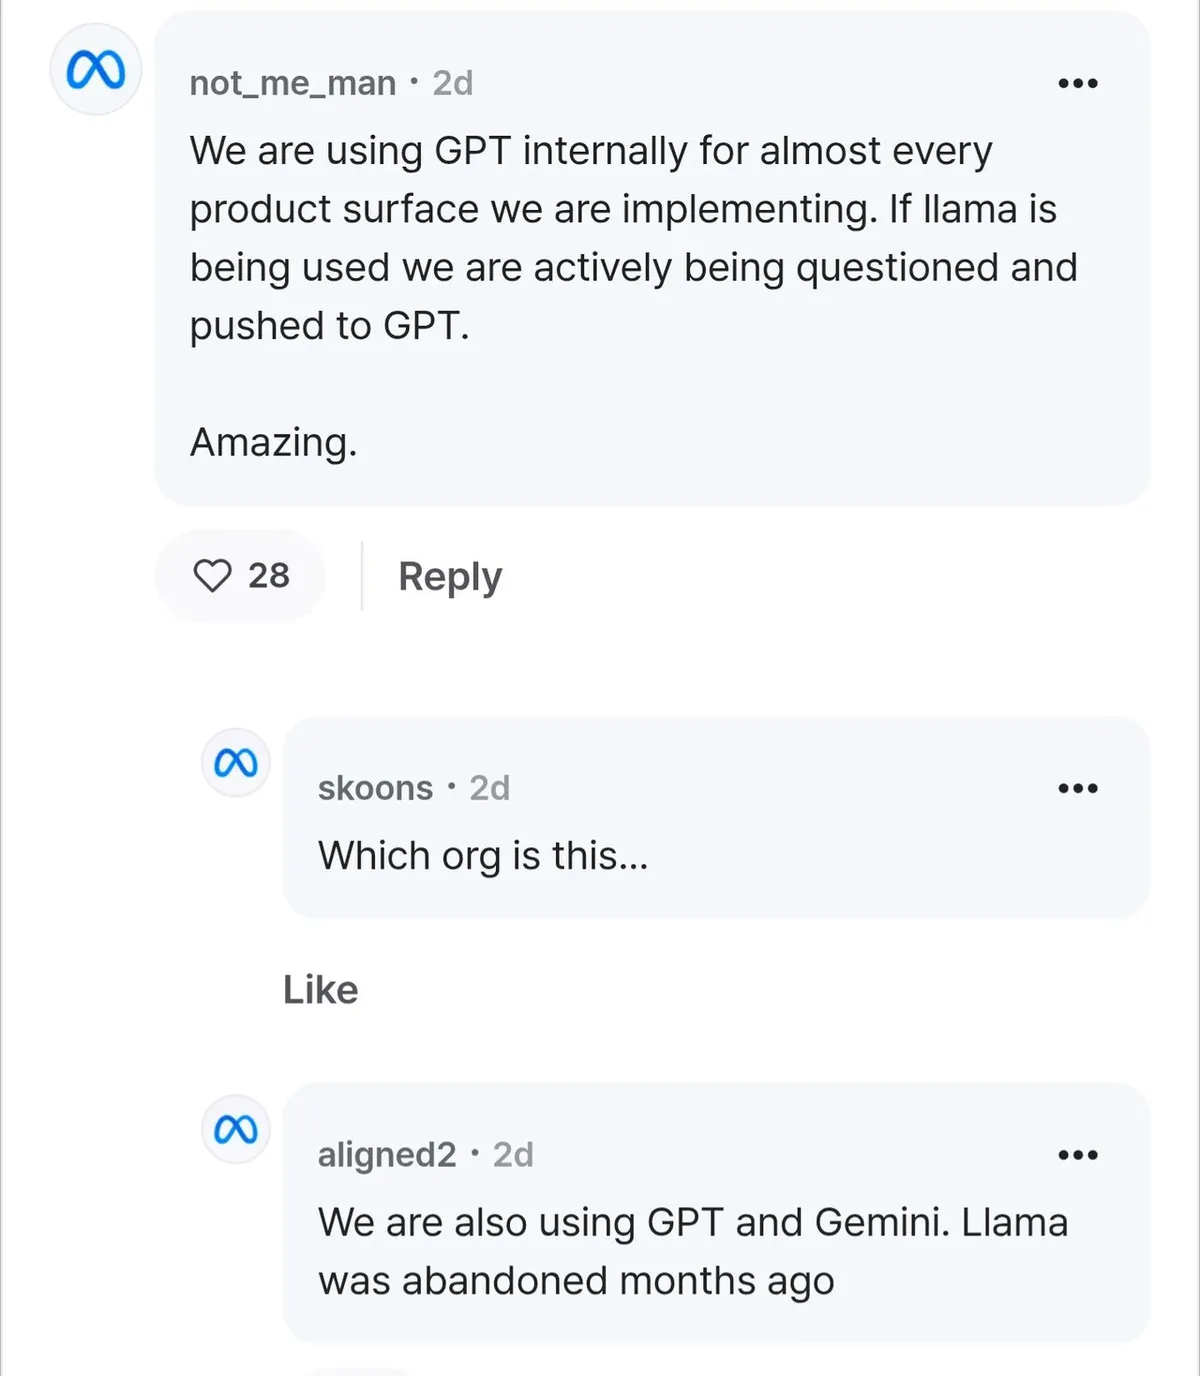Open skoons' profile username
This screenshot has width=1200, height=1376.
point(375,788)
